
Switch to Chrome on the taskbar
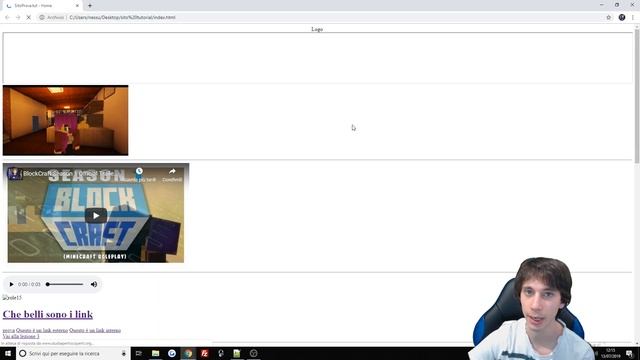click(x=188, y=353)
